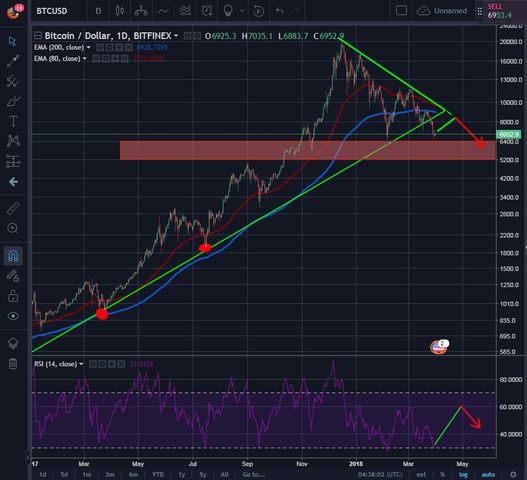Open chart settings gear in the bottom bar
Viewport: 527px width, 480px height.
[x=513, y=475]
